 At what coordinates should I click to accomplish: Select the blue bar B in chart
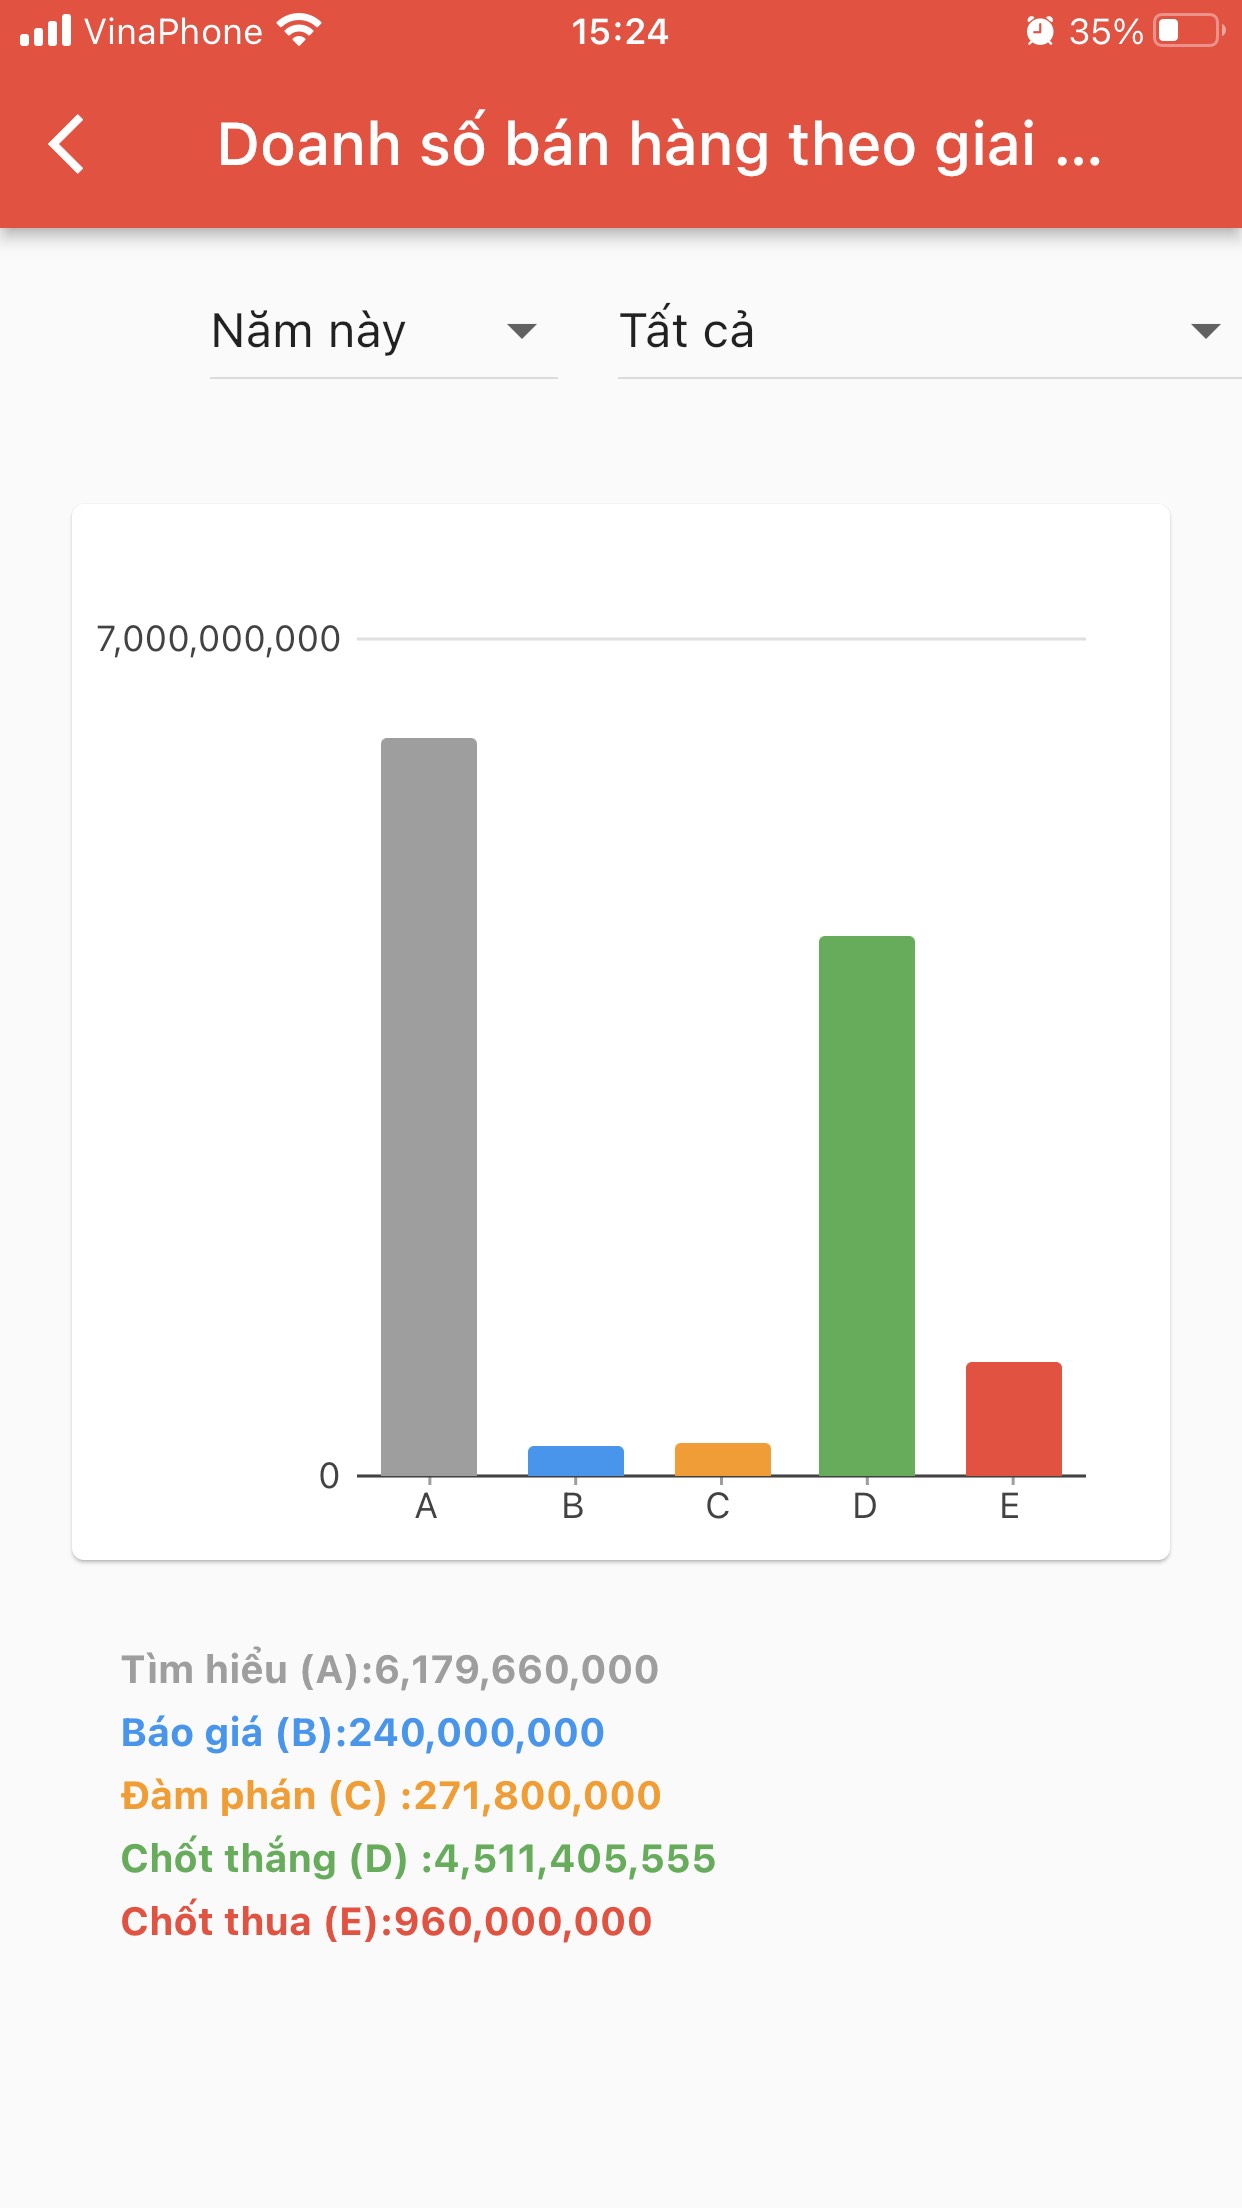click(576, 1460)
